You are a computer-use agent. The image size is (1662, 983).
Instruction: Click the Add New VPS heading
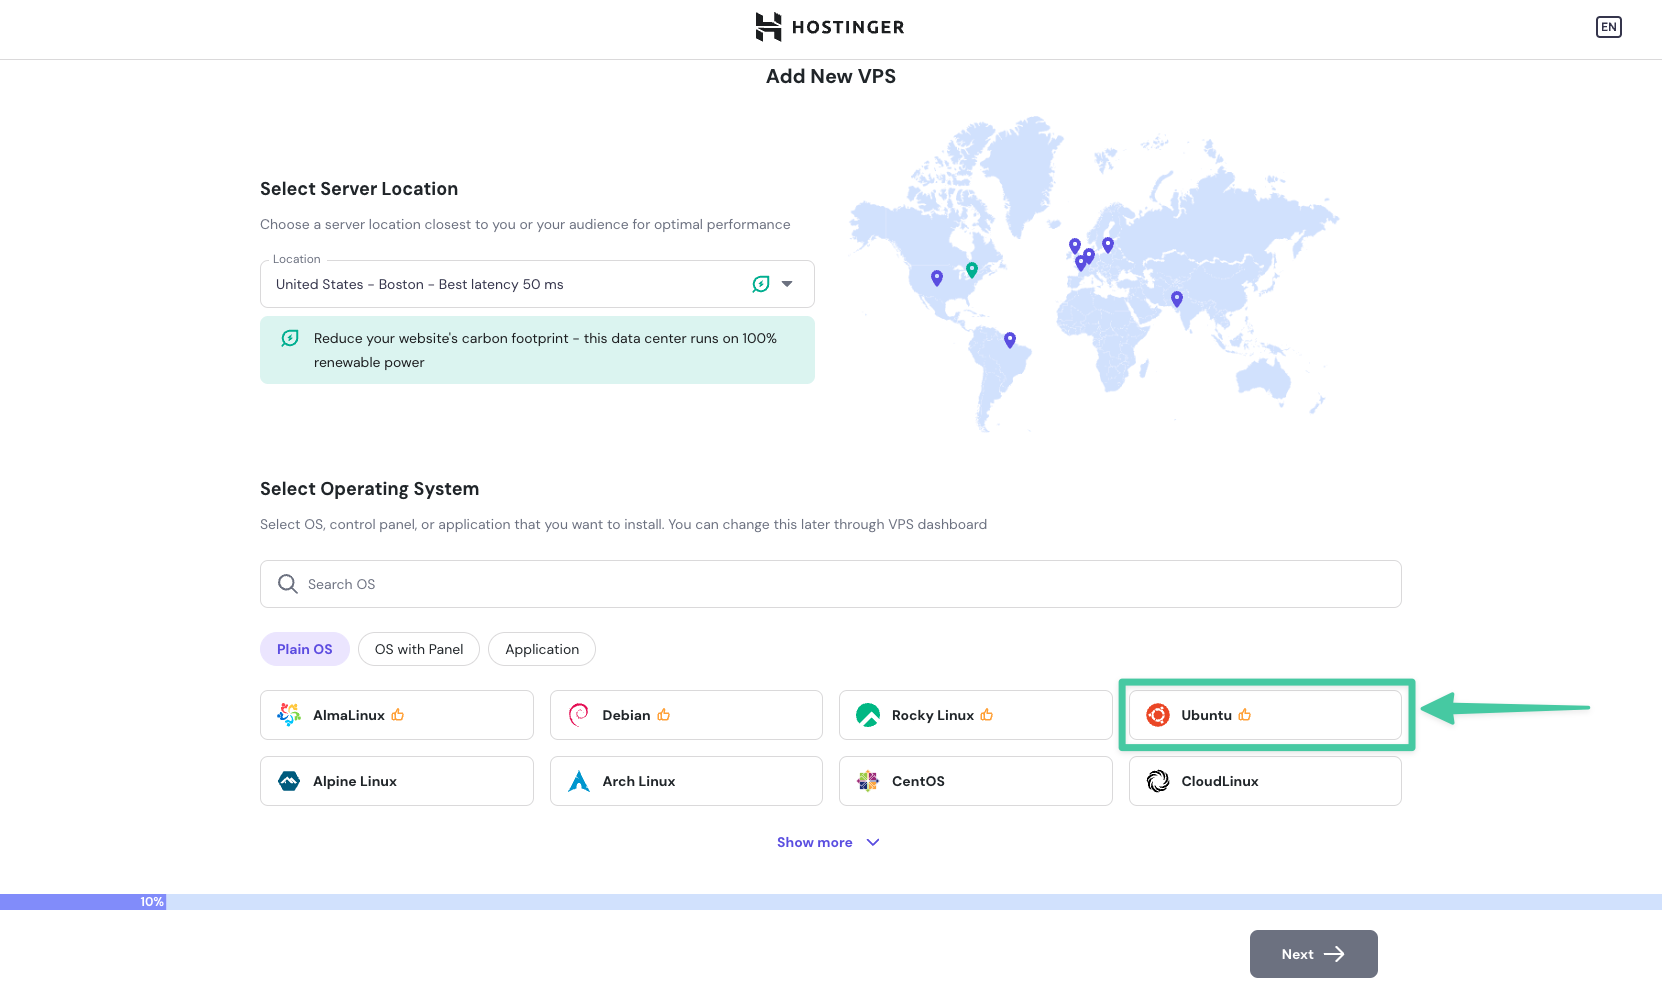tap(831, 76)
